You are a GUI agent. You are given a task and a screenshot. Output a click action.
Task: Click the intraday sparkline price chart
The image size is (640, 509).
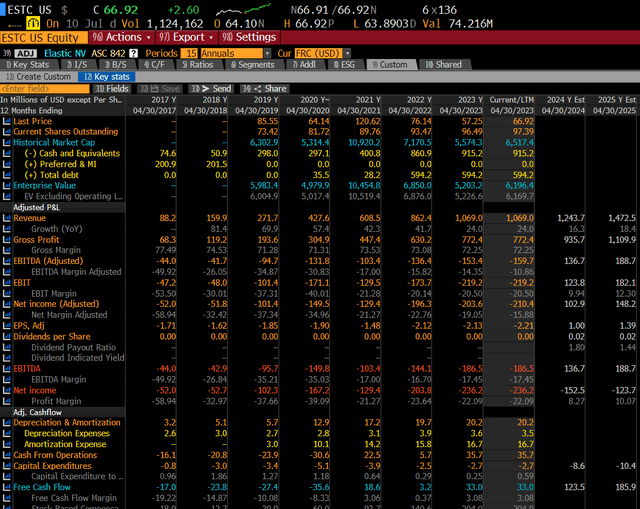(x=243, y=10)
